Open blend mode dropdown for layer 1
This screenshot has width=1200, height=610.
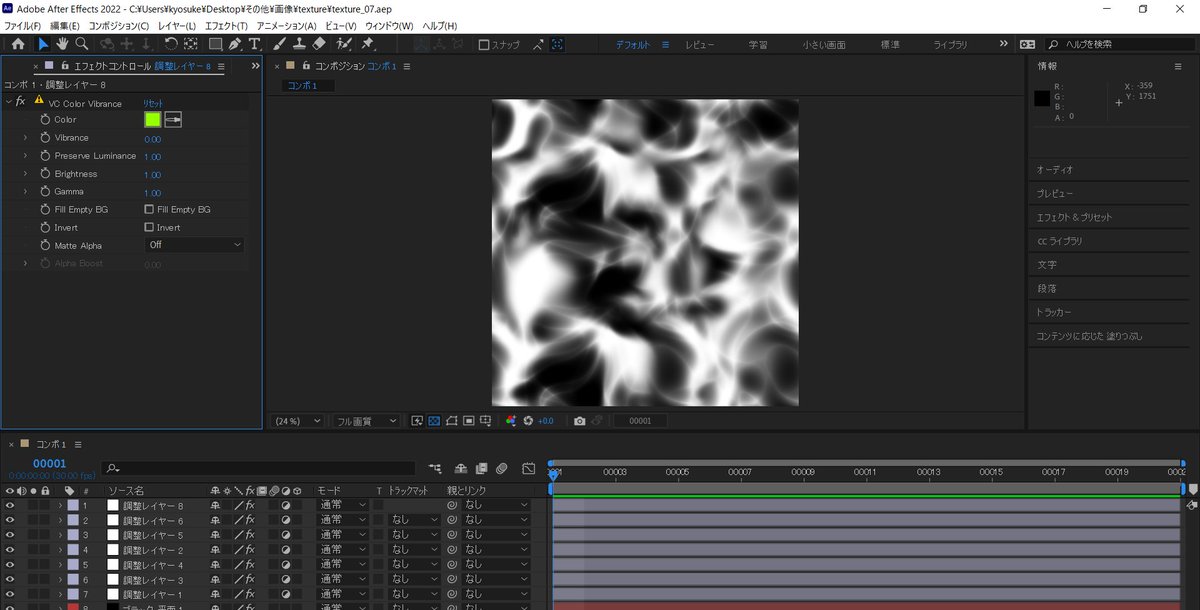pyautogui.click(x=342, y=506)
